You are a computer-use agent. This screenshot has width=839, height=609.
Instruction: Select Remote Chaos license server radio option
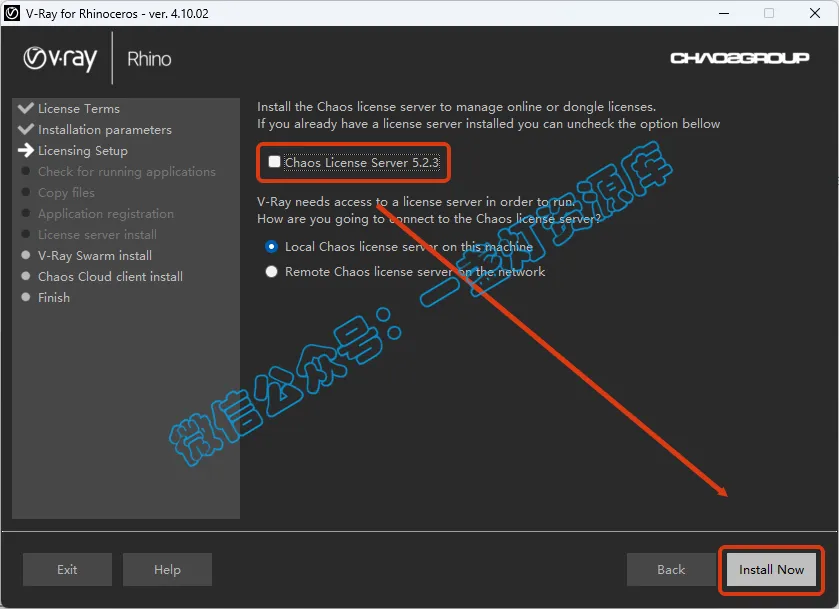(271, 272)
